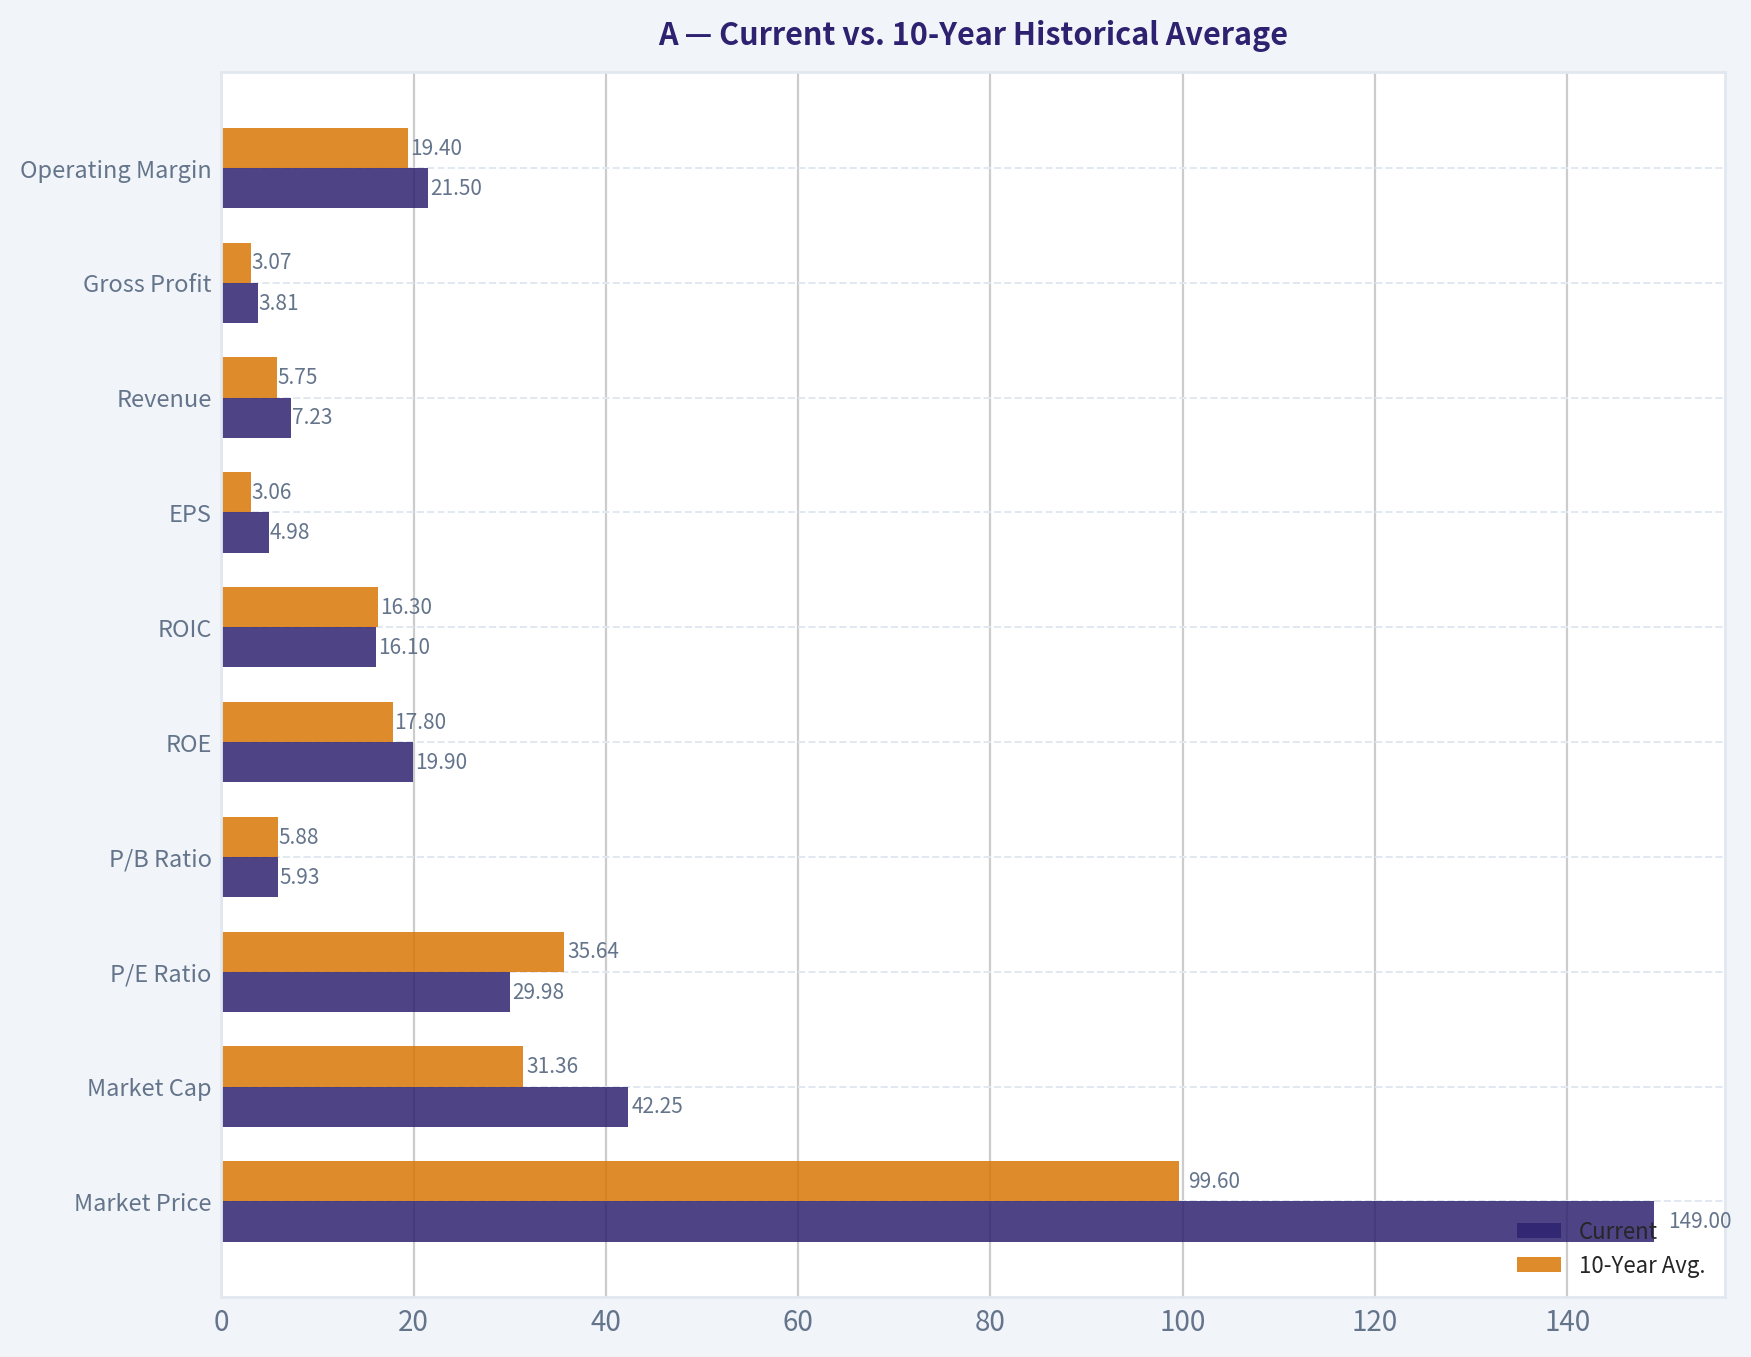Click the 10-Year Avg. legend color swatch
The height and width of the screenshot is (1357, 1751).
[1539, 1265]
